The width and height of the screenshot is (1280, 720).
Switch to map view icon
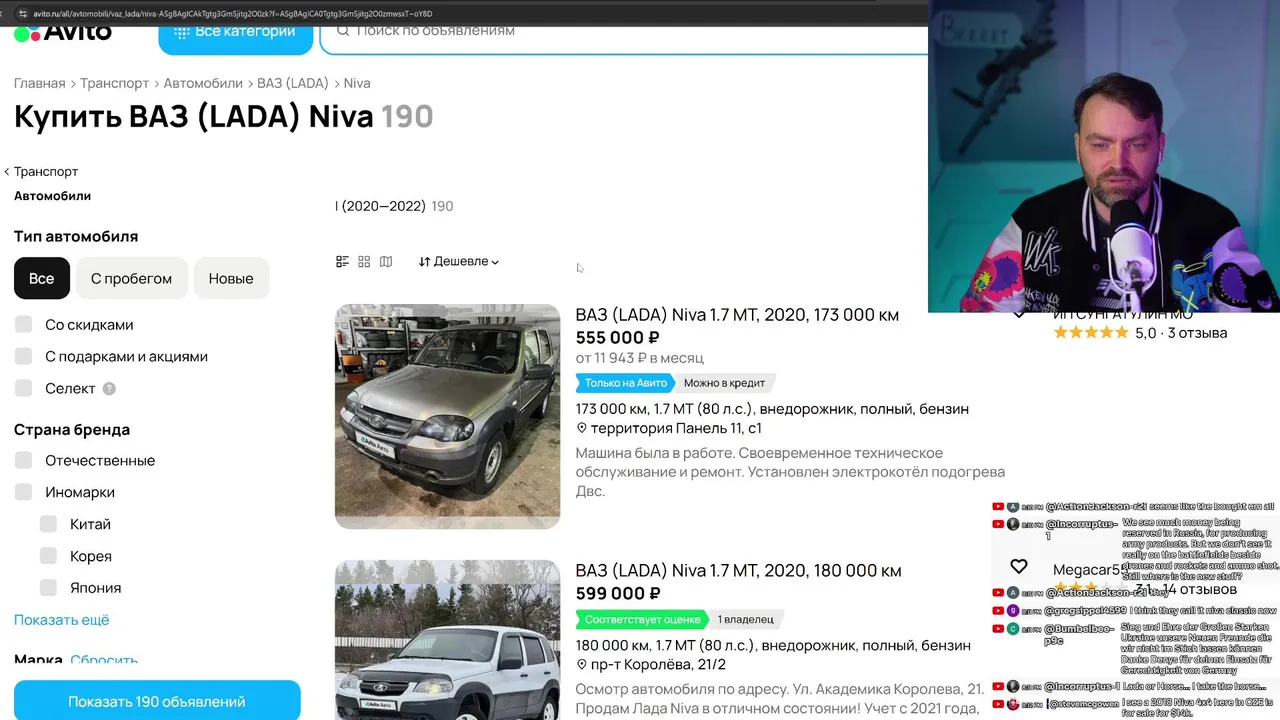tap(386, 261)
